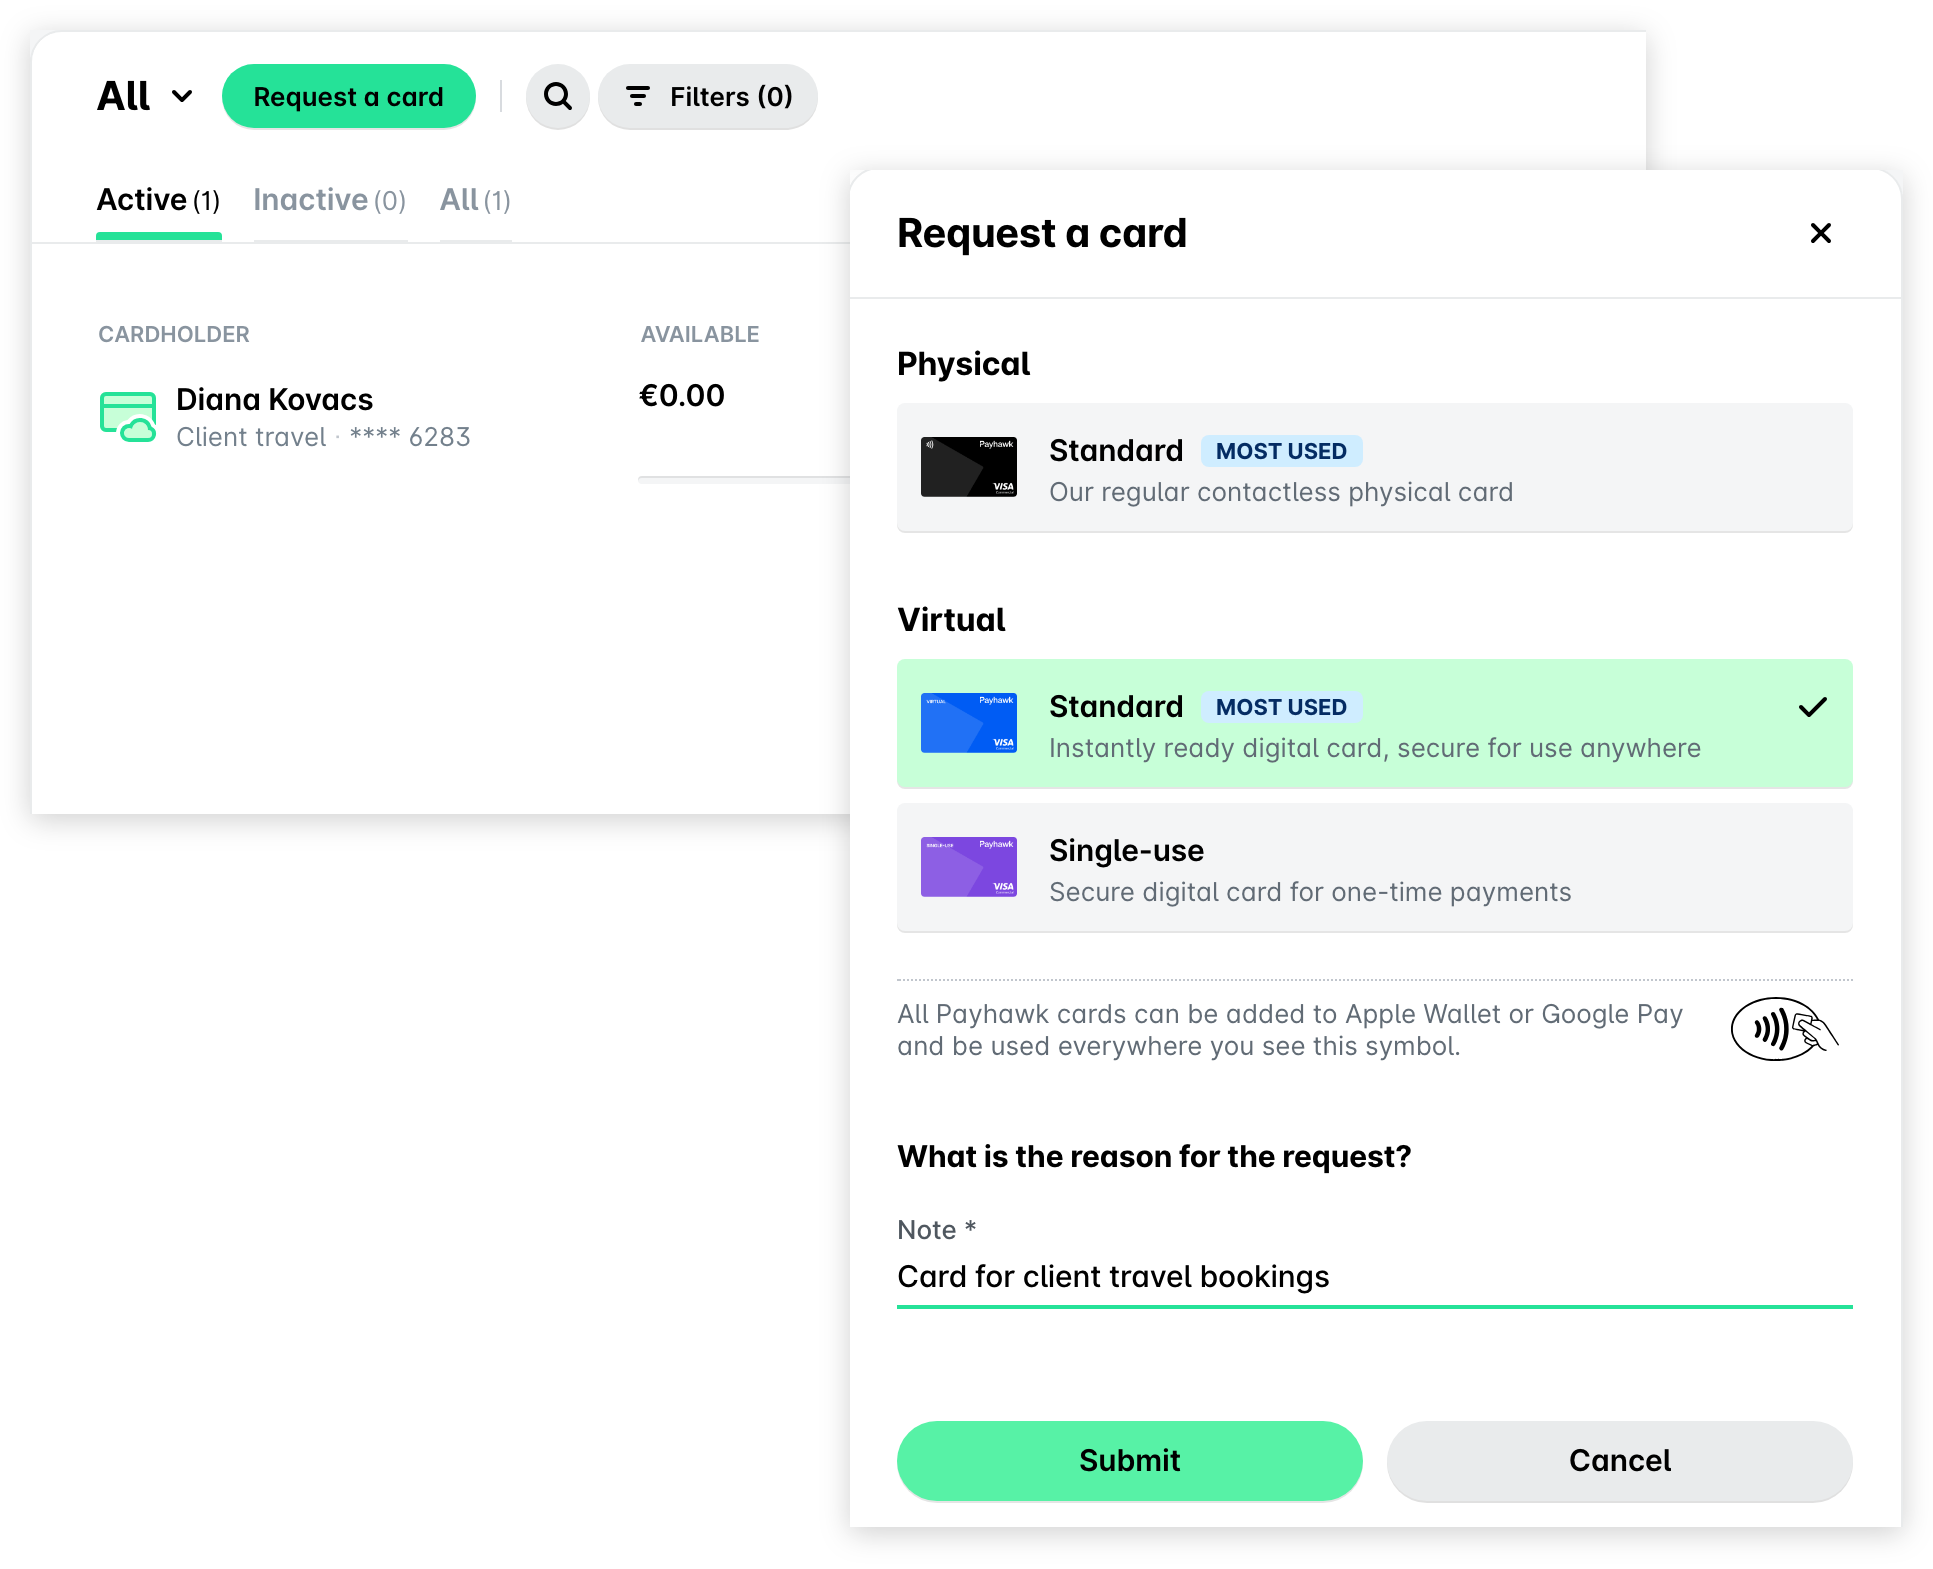Click the filter lines icon in Filters

(x=637, y=96)
